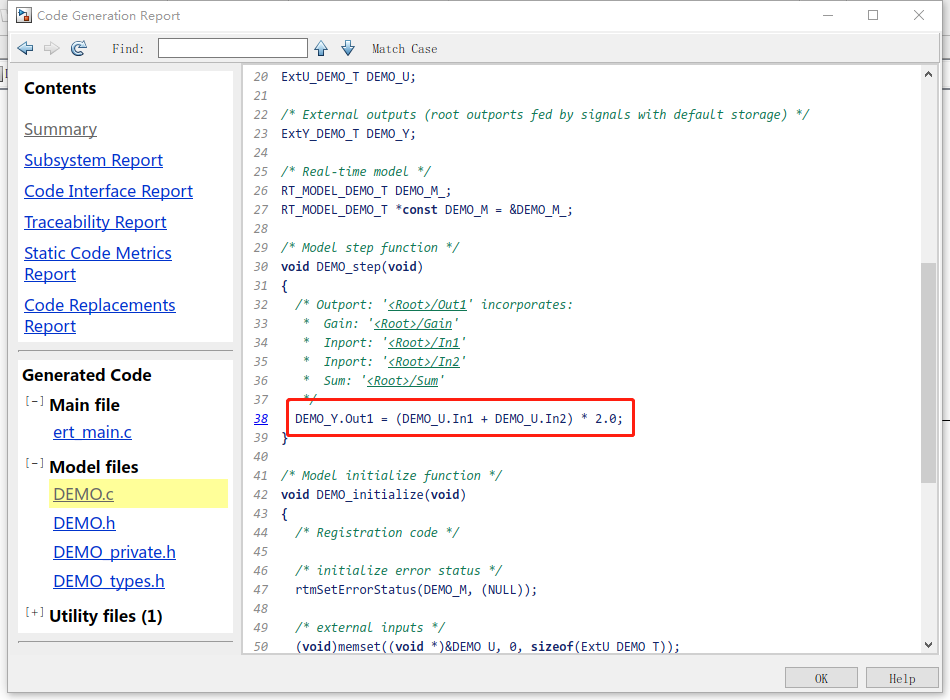Navigate back using the back arrow icon
The width and height of the screenshot is (950, 700).
(25, 48)
